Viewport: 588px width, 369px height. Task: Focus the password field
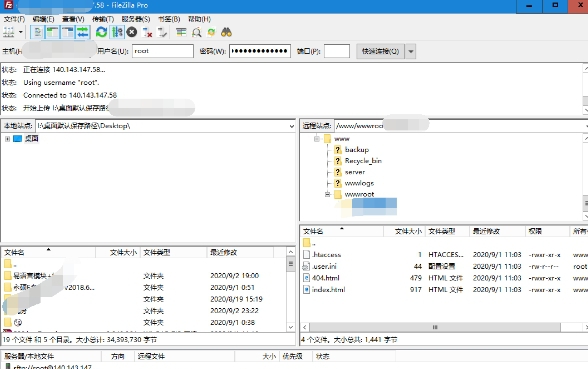pyautogui.click(x=260, y=51)
